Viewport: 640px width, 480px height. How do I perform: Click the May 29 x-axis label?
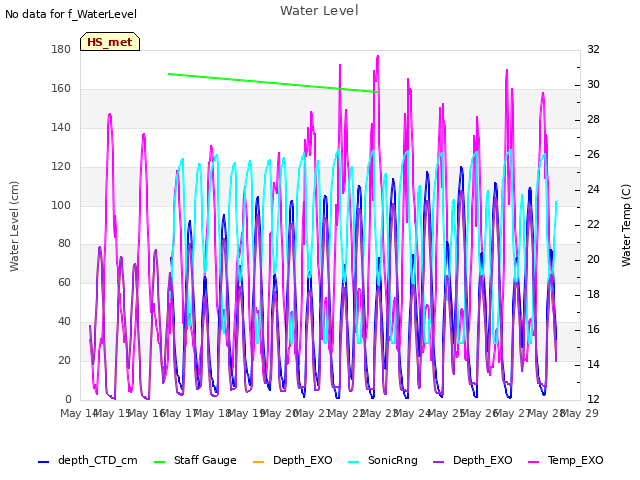pos(580,413)
